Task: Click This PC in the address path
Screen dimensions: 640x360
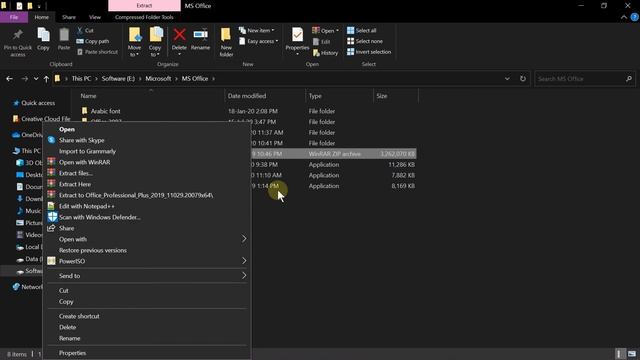Action: (x=81, y=79)
